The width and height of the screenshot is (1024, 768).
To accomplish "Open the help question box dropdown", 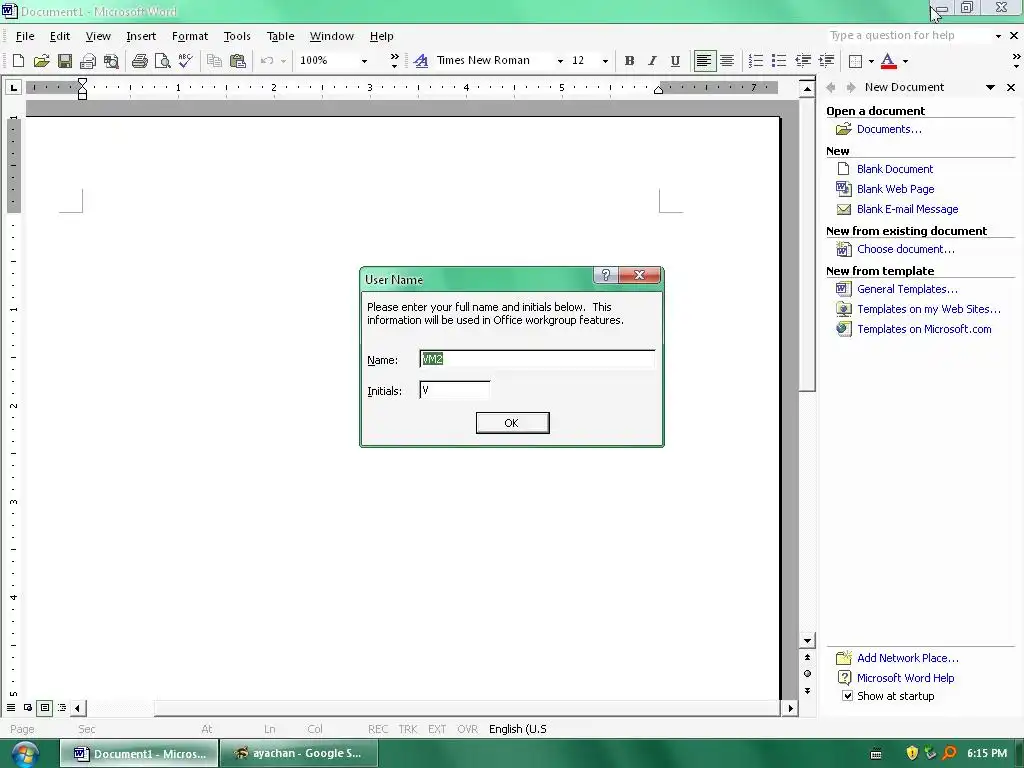I will (x=998, y=36).
